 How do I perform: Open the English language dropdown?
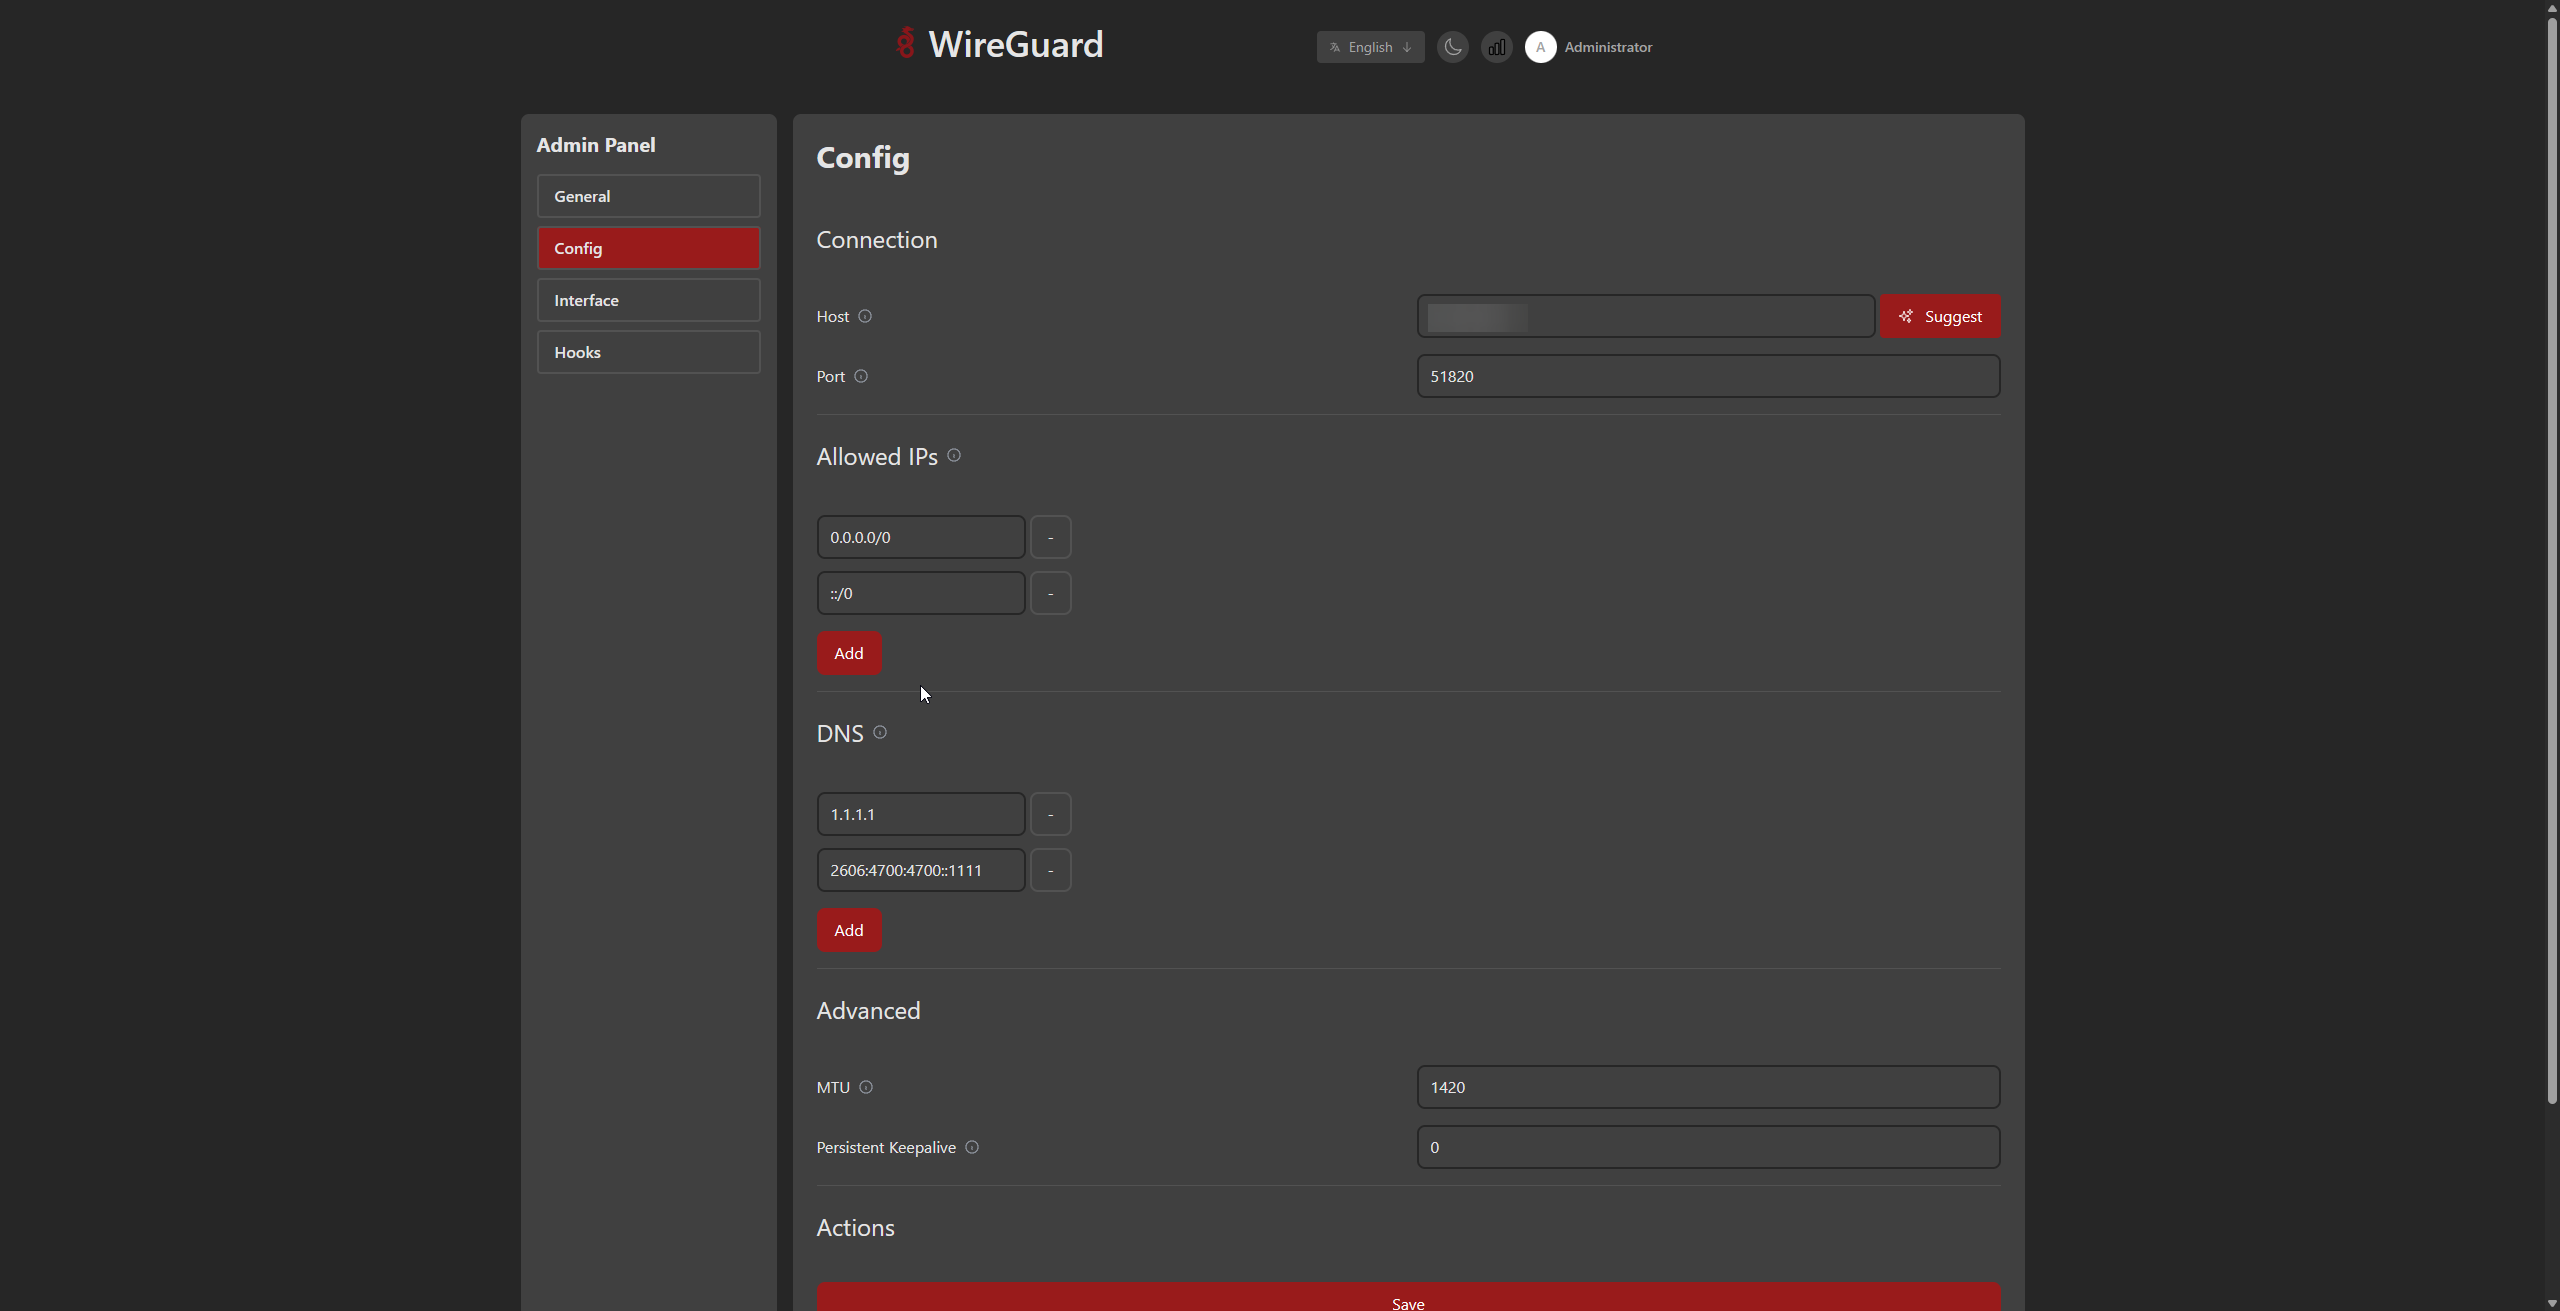pyautogui.click(x=1370, y=47)
